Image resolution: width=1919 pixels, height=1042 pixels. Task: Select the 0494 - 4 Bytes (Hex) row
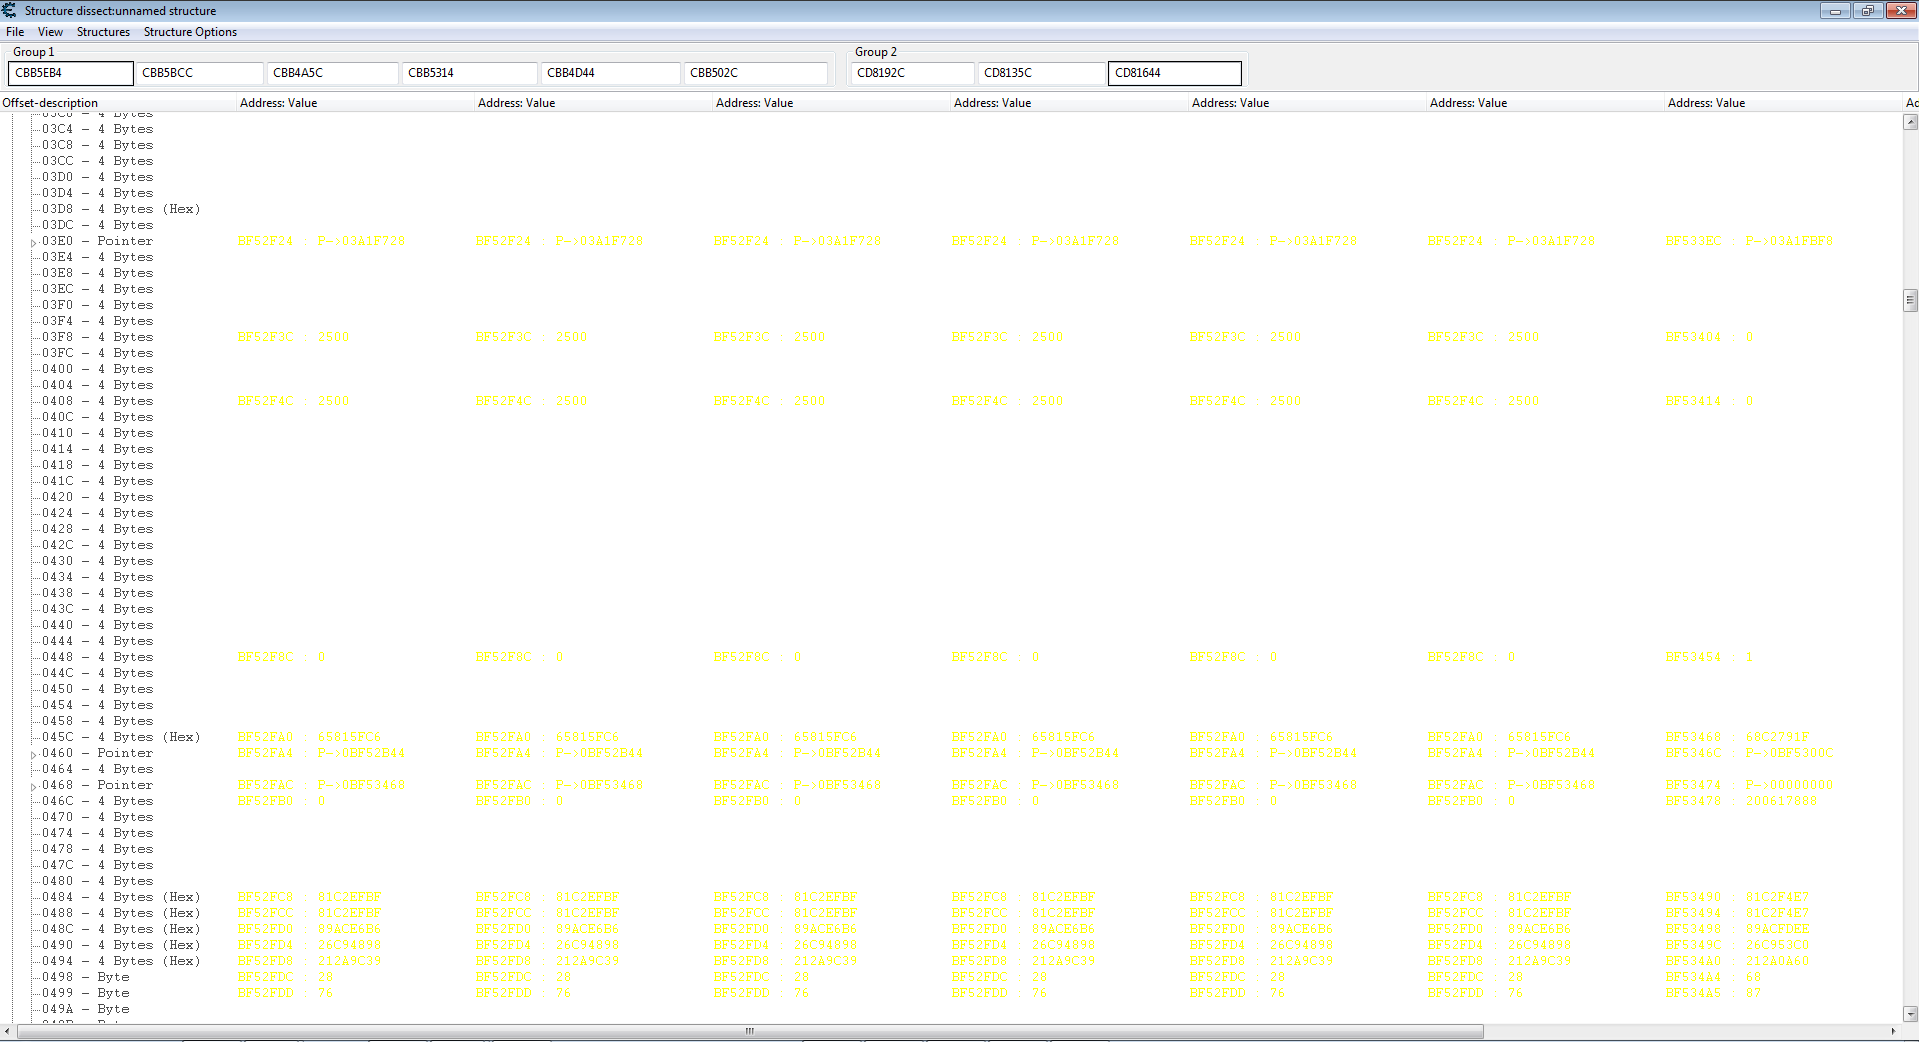tap(121, 961)
